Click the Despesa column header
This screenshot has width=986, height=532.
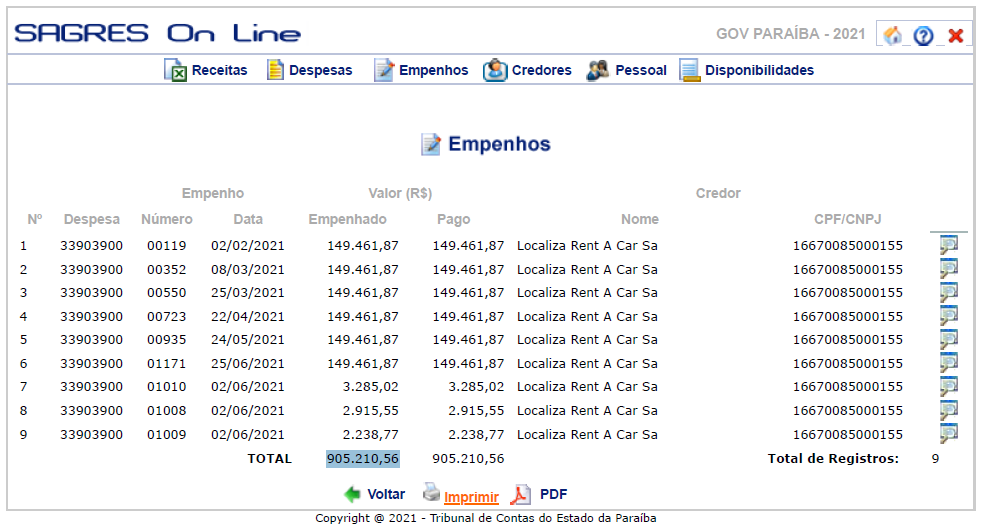92,219
